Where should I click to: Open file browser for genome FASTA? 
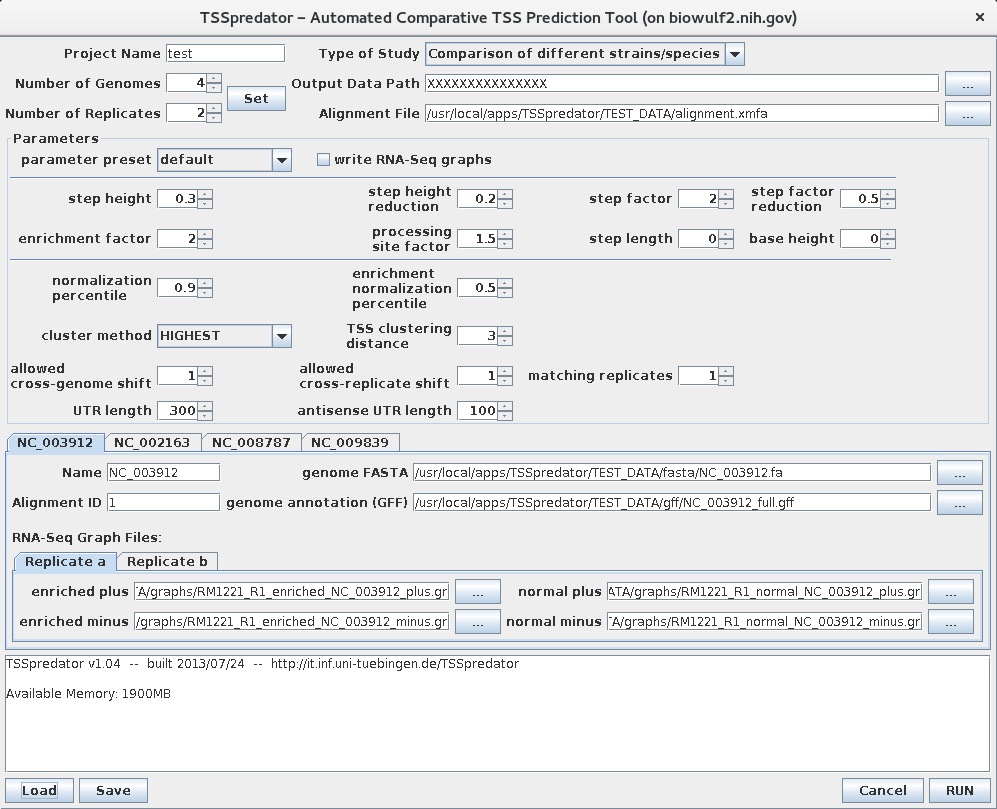click(960, 472)
